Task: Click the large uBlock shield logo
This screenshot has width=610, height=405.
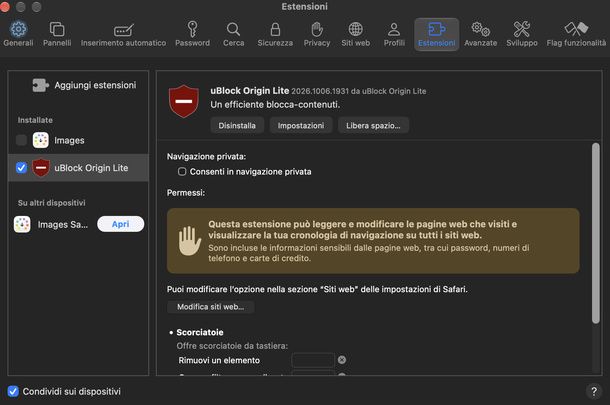Action: [184, 101]
